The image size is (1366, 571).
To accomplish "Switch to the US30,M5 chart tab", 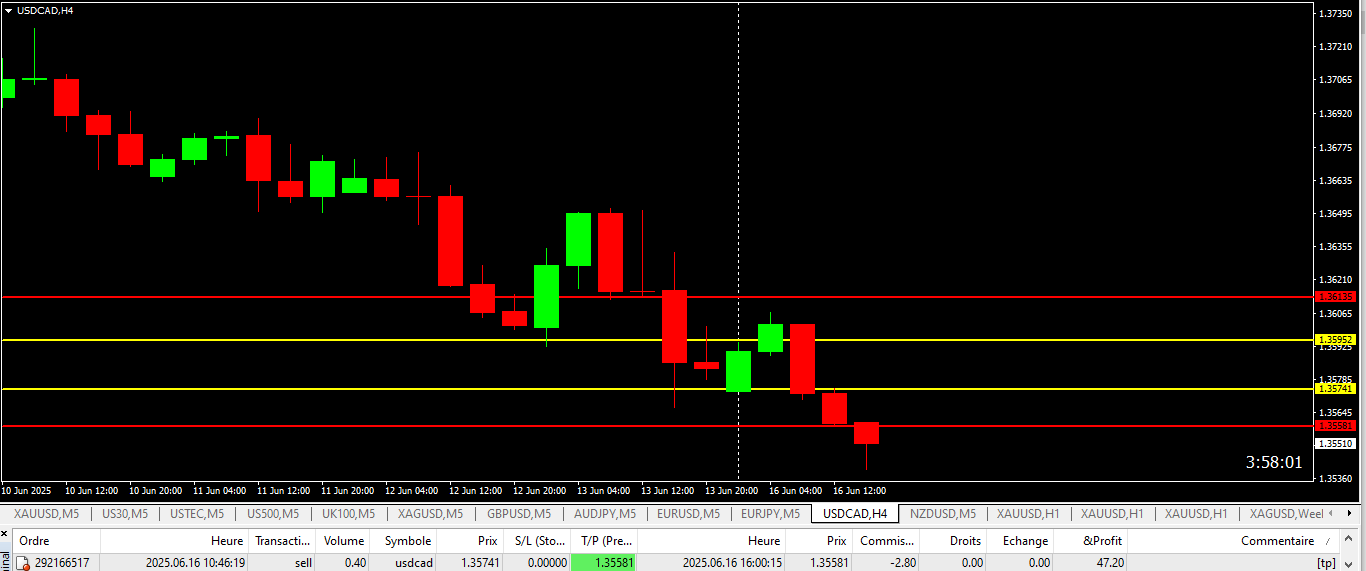I will coord(125,514).
